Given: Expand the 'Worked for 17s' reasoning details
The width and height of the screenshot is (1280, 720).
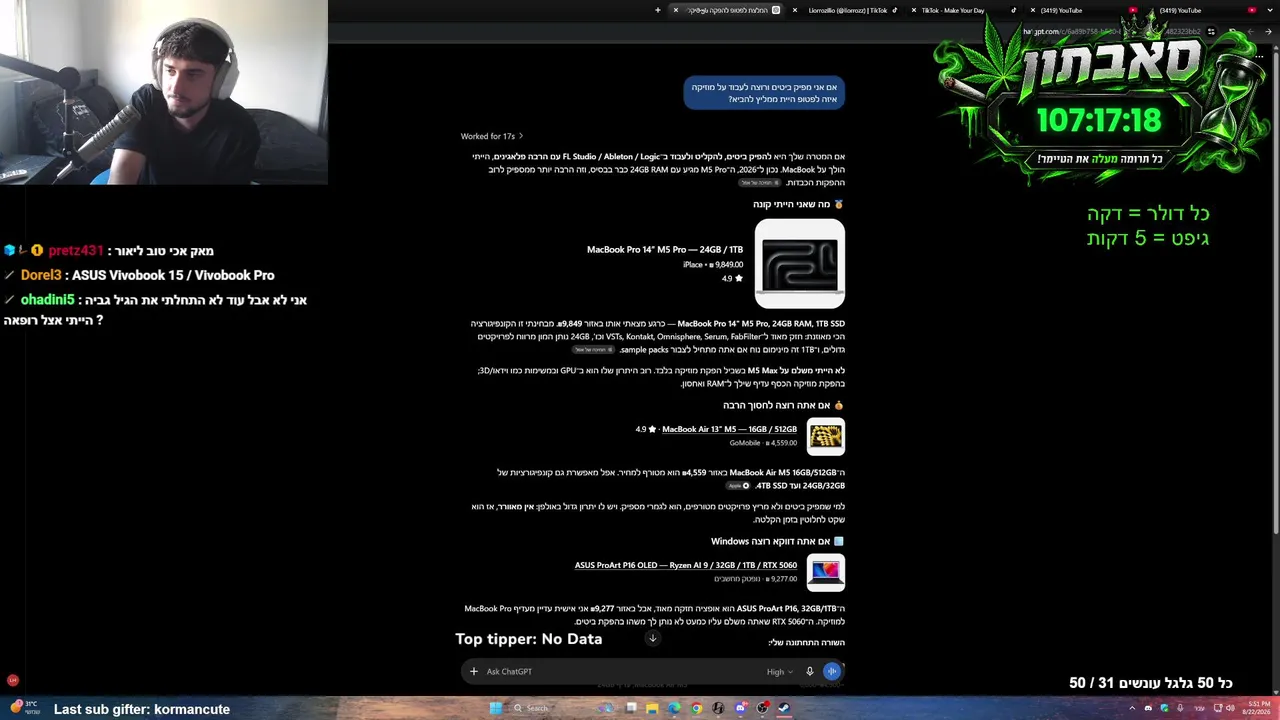Looking at the screenshot, I should pos(491,136).
